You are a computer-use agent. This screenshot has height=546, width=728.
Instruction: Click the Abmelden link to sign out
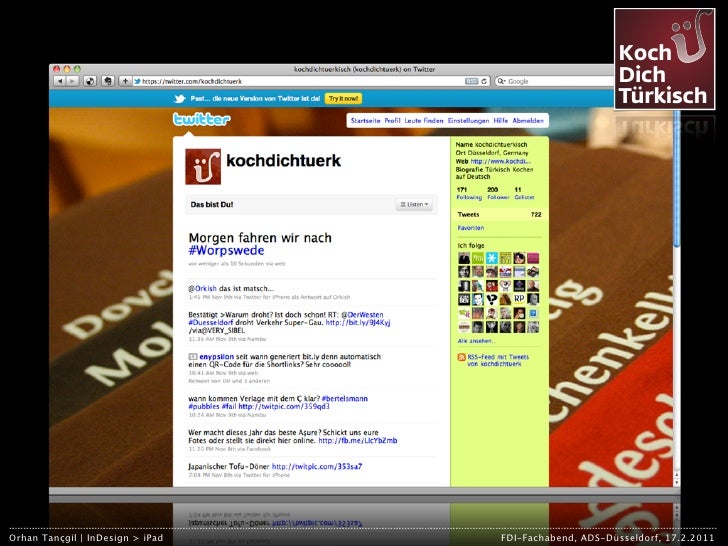528,121
